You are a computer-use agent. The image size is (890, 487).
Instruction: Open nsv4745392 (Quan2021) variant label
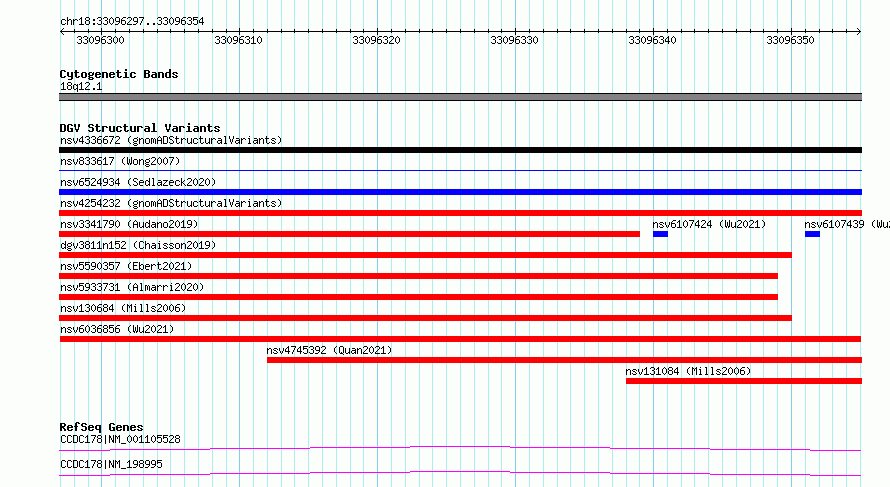(x=329, y=350)
